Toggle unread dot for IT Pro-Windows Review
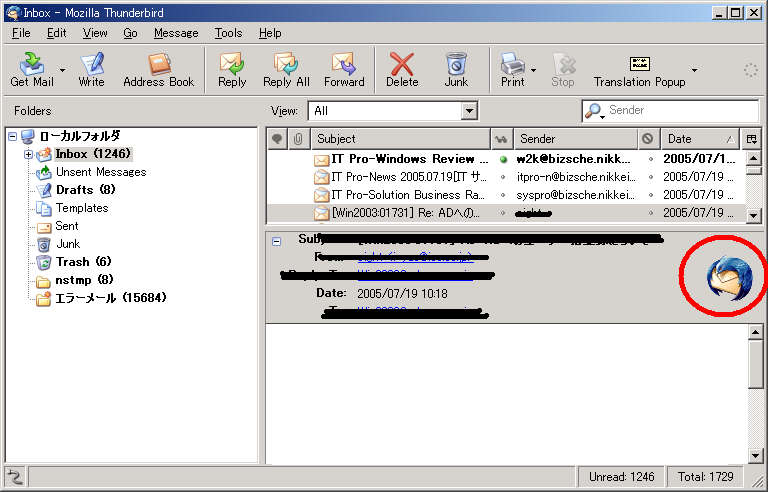Screen dimensions: 768x492 (503, 159)
